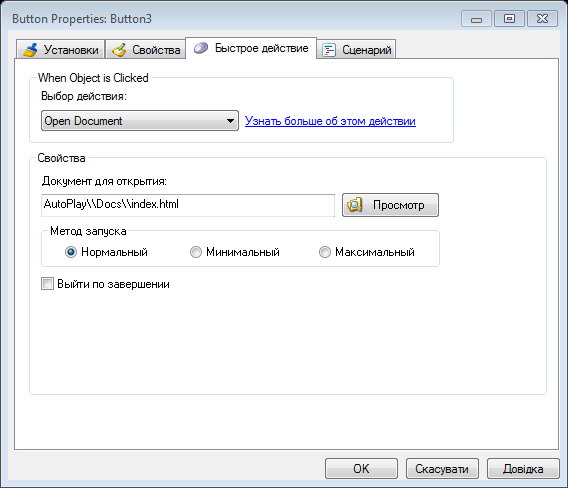
Task: Confirm with the OK button
Action: coord(361,468)
